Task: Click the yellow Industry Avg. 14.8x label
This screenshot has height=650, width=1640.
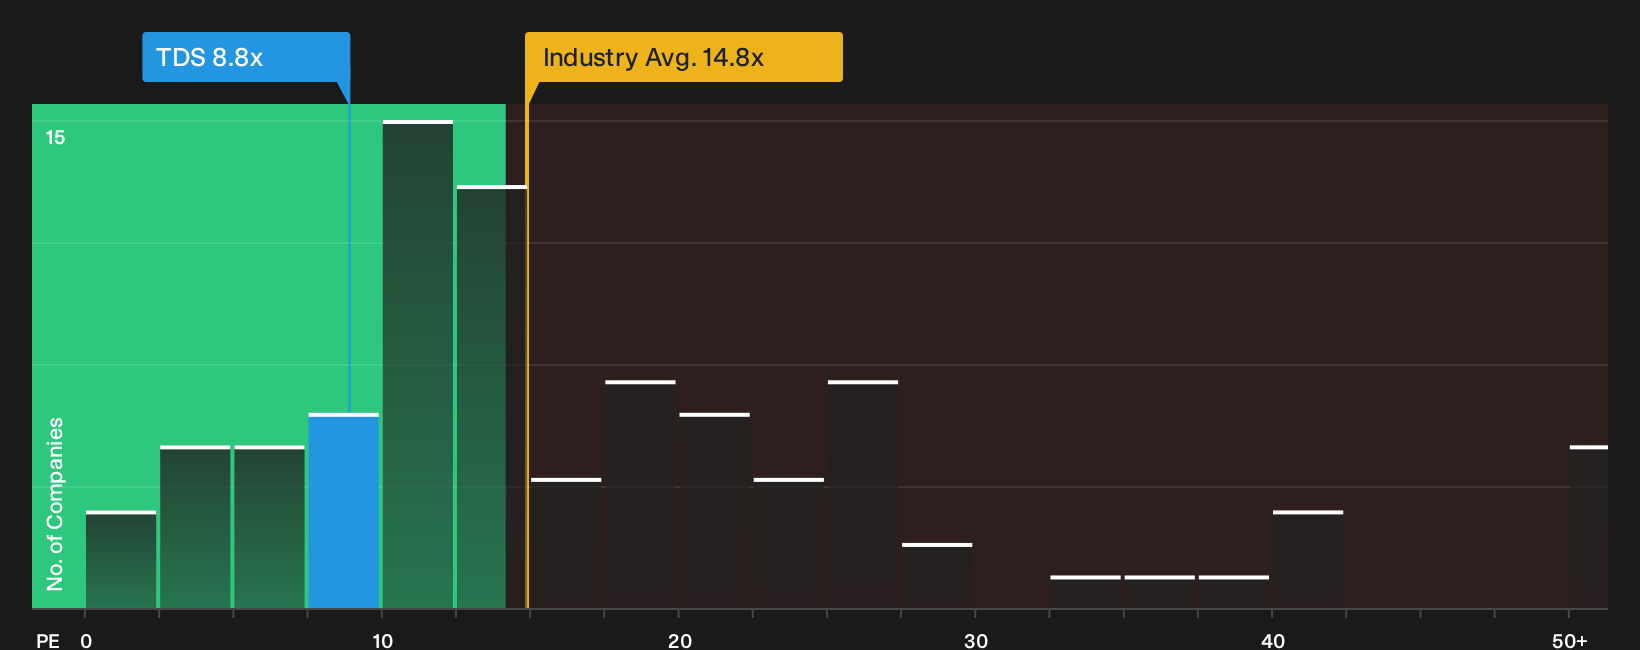Action: pyautogui.click(x=684, y=57)
